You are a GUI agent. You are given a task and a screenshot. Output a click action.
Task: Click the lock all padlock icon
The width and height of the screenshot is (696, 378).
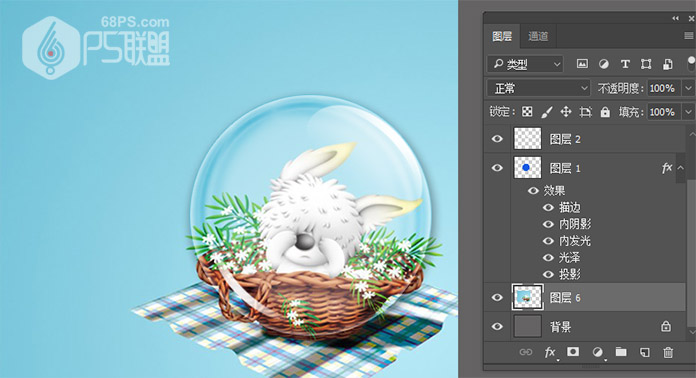coord(605,112)
